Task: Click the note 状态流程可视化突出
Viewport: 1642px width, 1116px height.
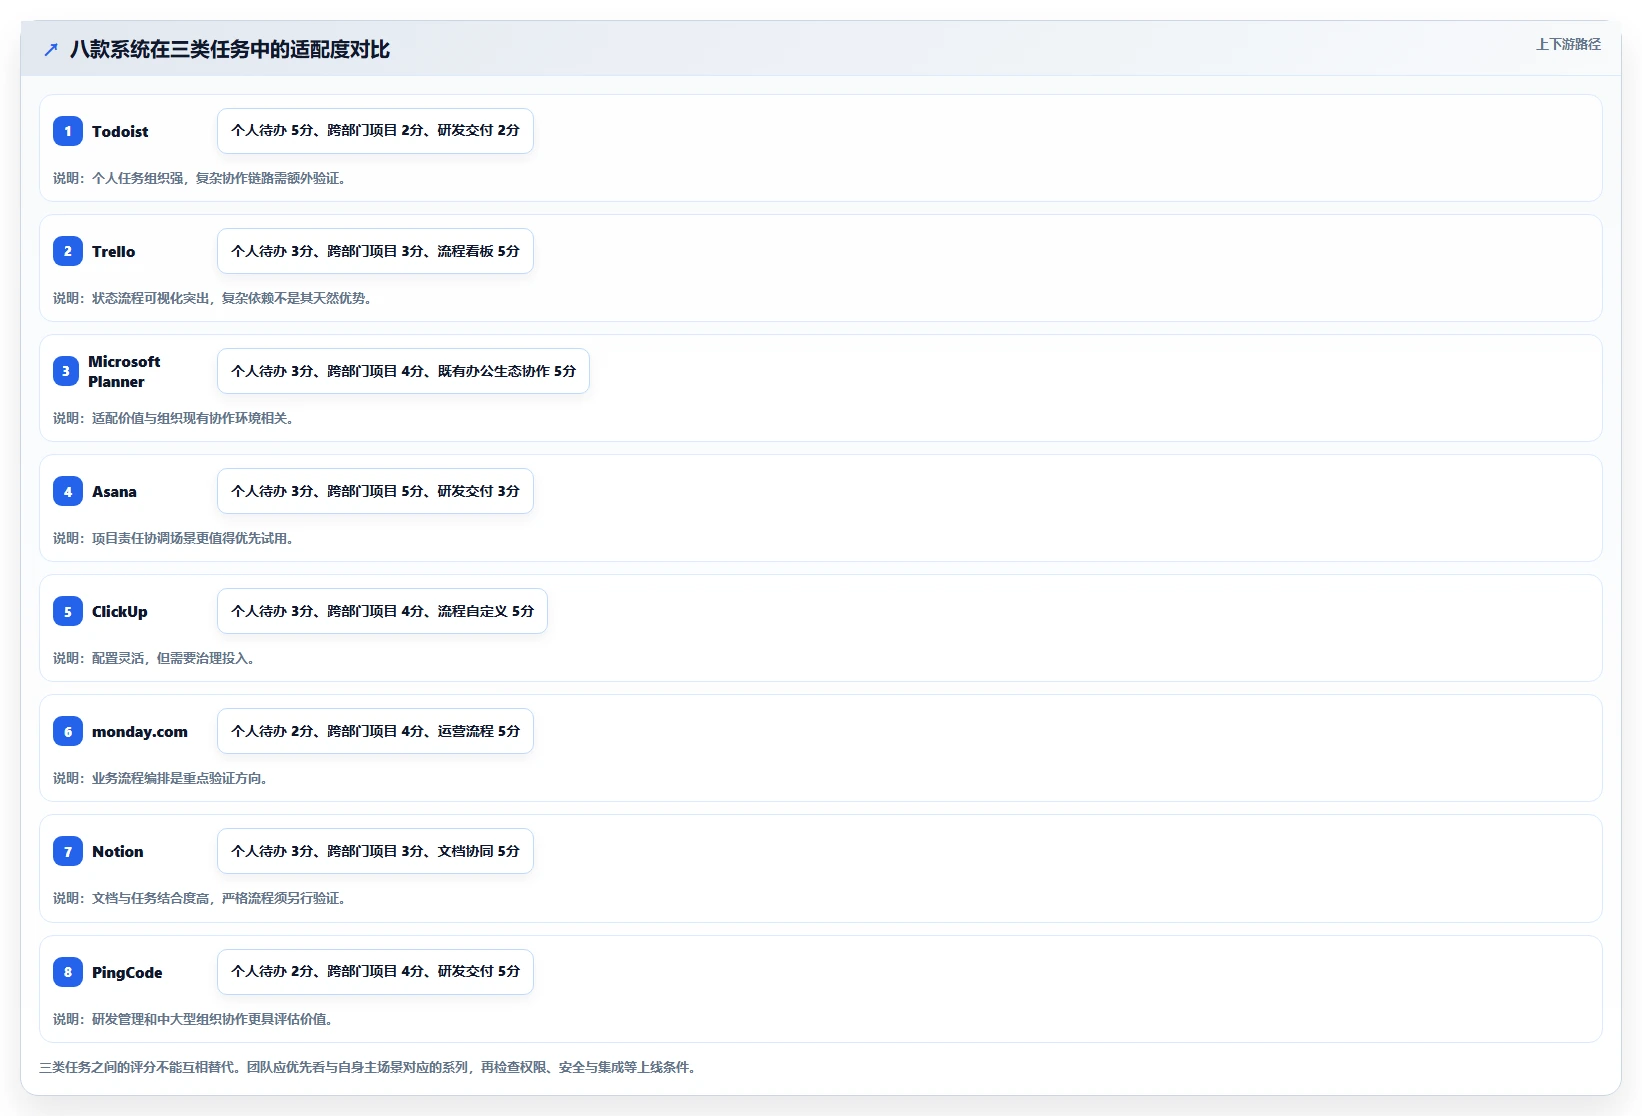Action: point(212,298)
